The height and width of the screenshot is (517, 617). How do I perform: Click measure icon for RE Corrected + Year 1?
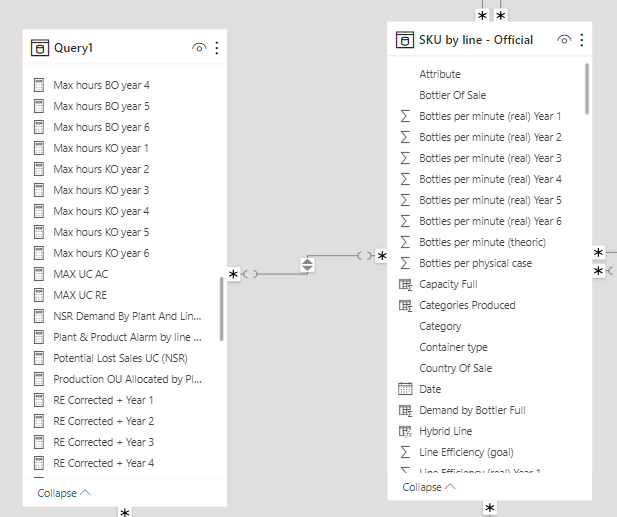pos(39,400)
